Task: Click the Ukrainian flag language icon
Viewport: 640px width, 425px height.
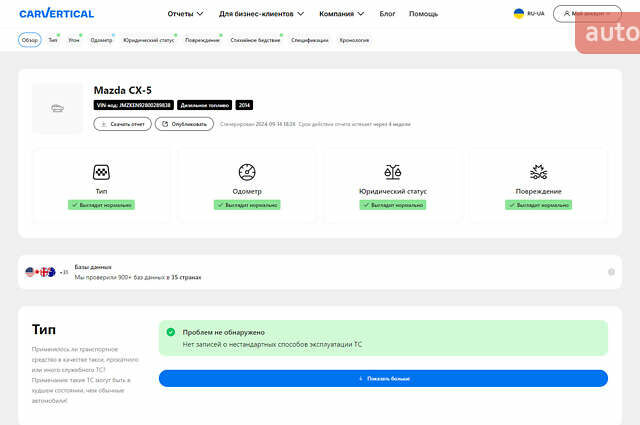Action: 518,13
